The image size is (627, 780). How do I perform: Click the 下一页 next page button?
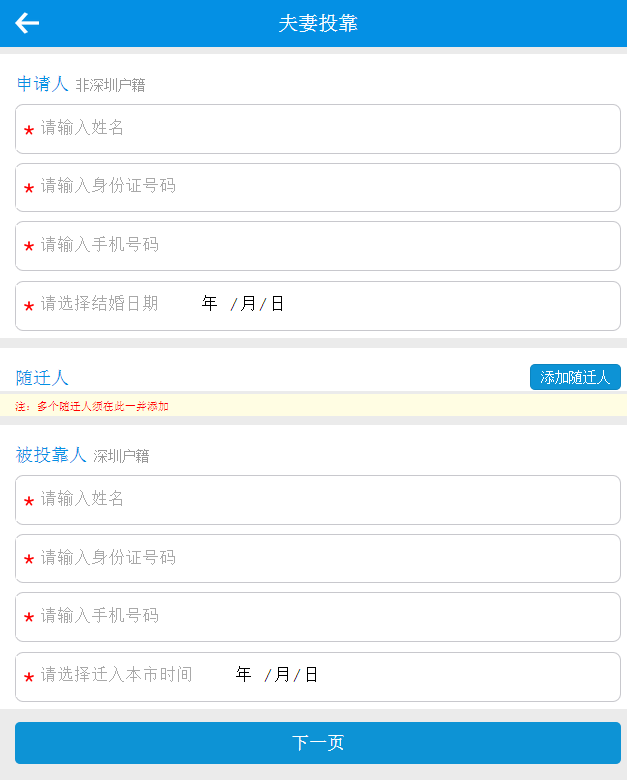(x=318, y=743)
